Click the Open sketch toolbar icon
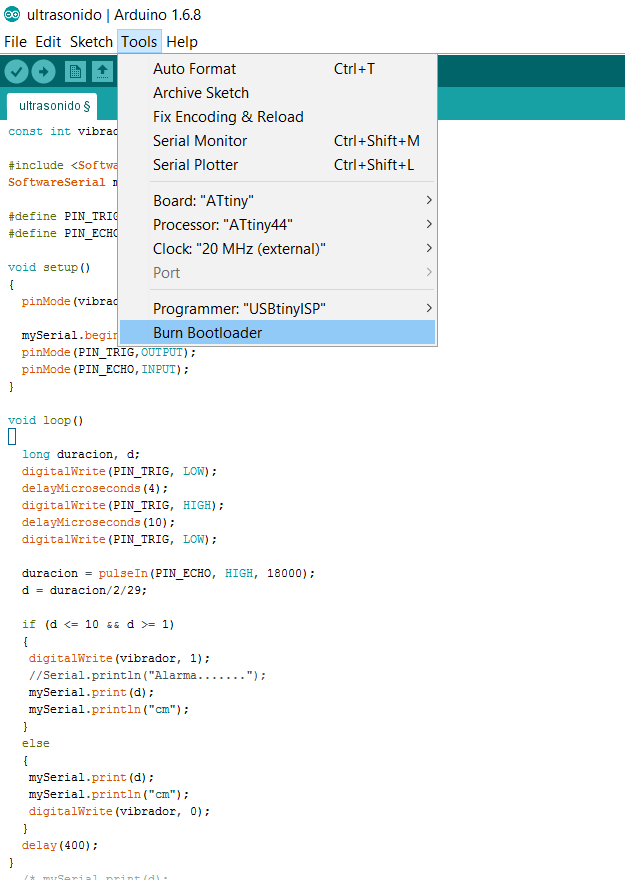625x880 pixels. pyautogui.click(x=102, y=71)
